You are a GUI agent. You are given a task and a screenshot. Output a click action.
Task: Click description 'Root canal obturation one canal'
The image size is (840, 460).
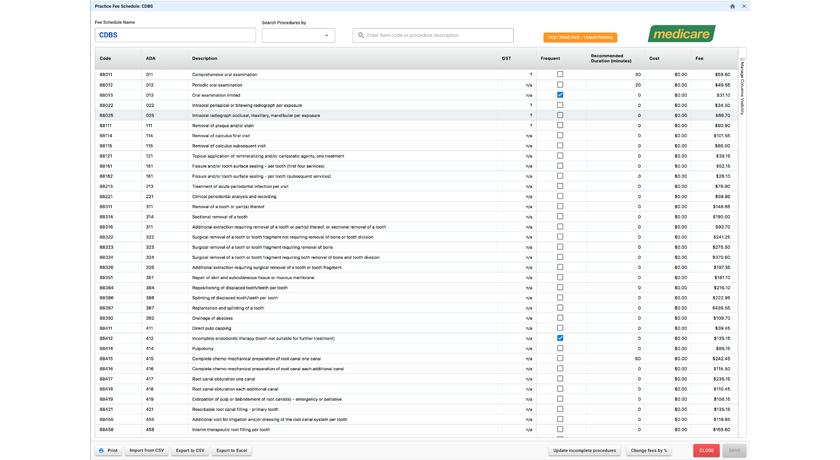pyautogui.click(x=223, y=379)
